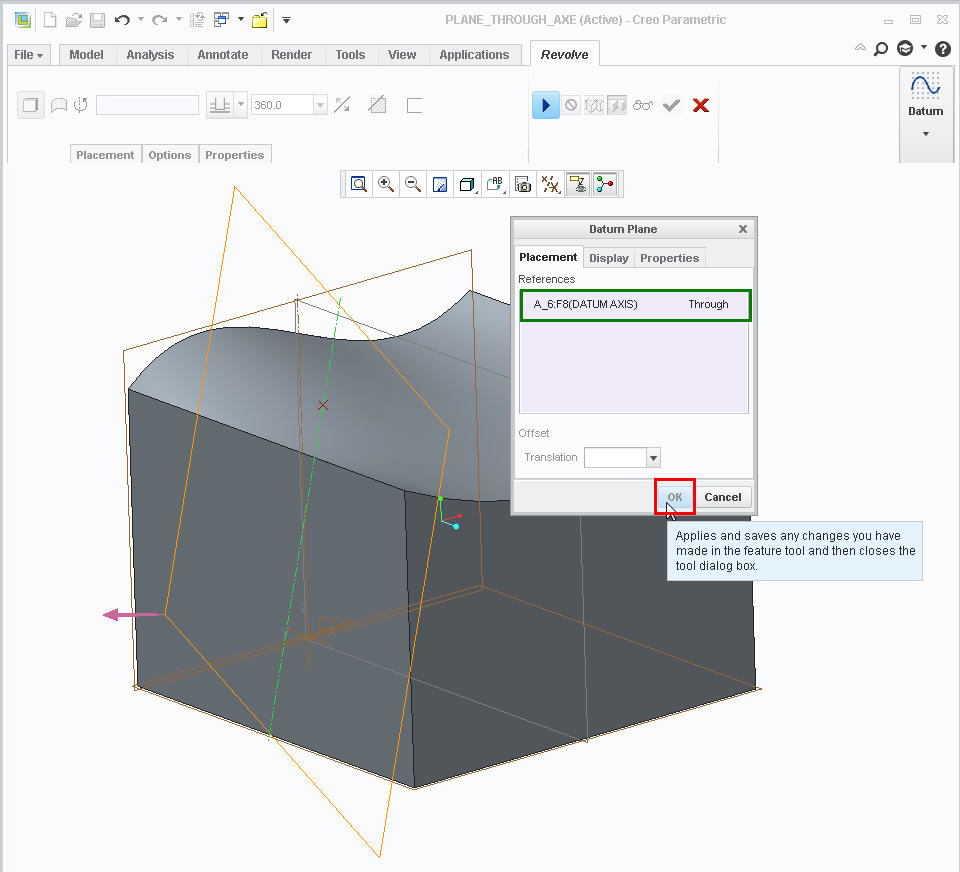Click Cancel in the Datum Plane dialog

point(722,497)
